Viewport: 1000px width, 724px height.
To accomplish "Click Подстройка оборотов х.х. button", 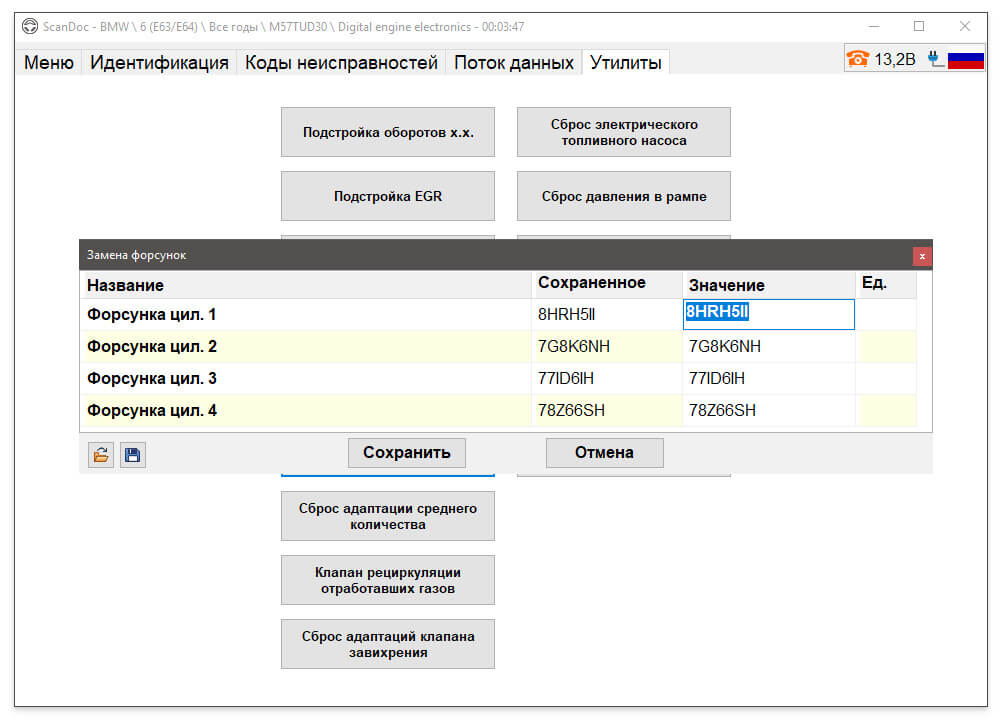I will [388, 132].
